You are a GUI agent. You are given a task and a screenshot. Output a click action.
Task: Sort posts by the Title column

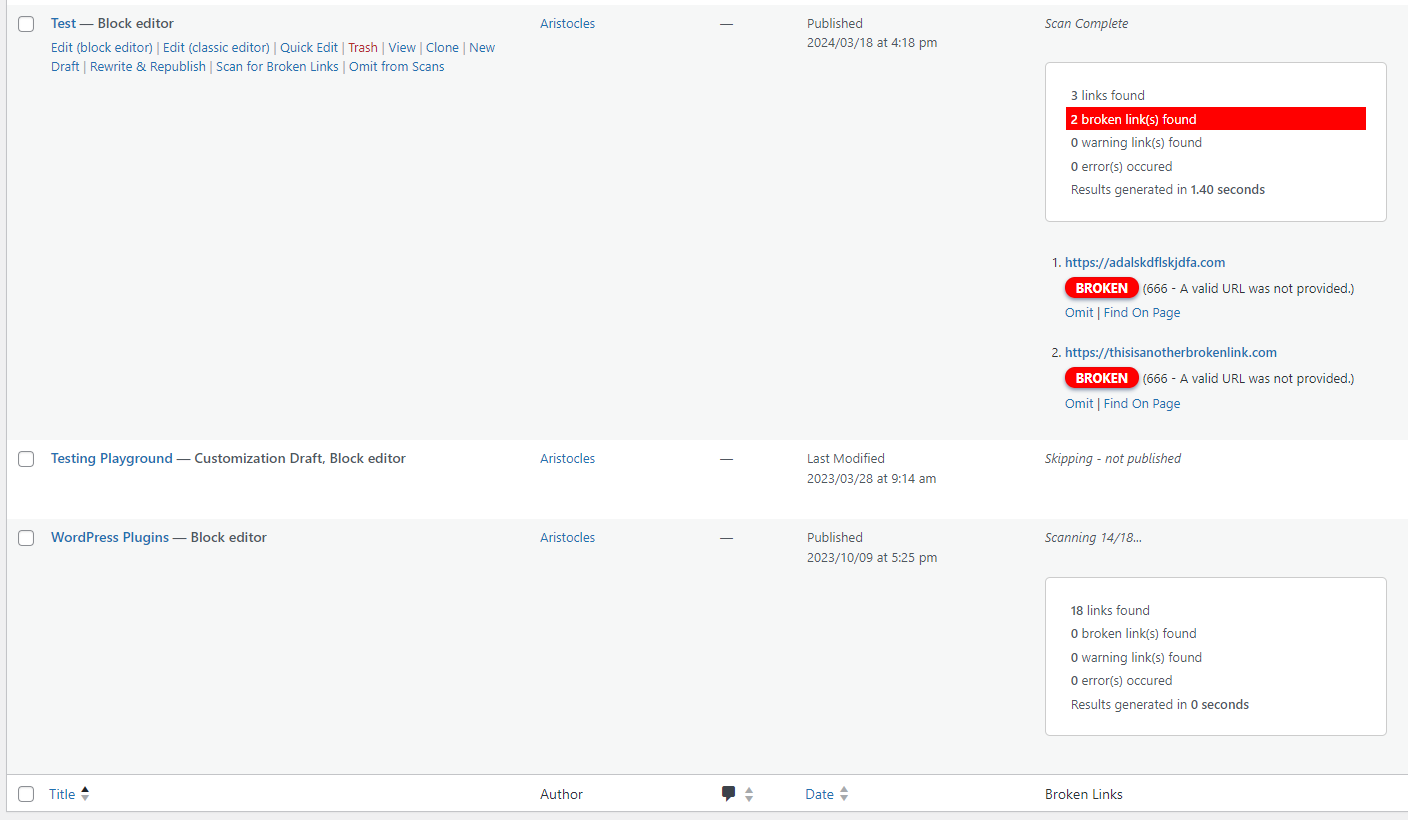[x=61, y=793]
